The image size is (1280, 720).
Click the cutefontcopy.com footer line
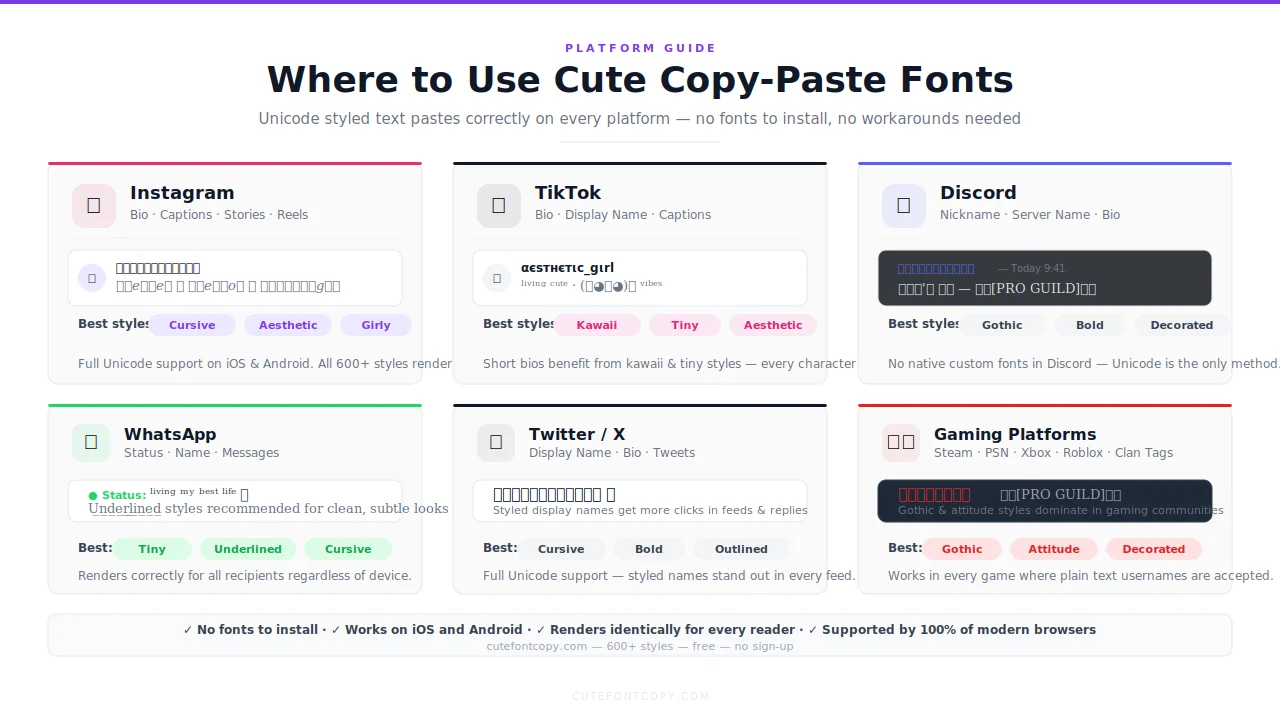640,646
